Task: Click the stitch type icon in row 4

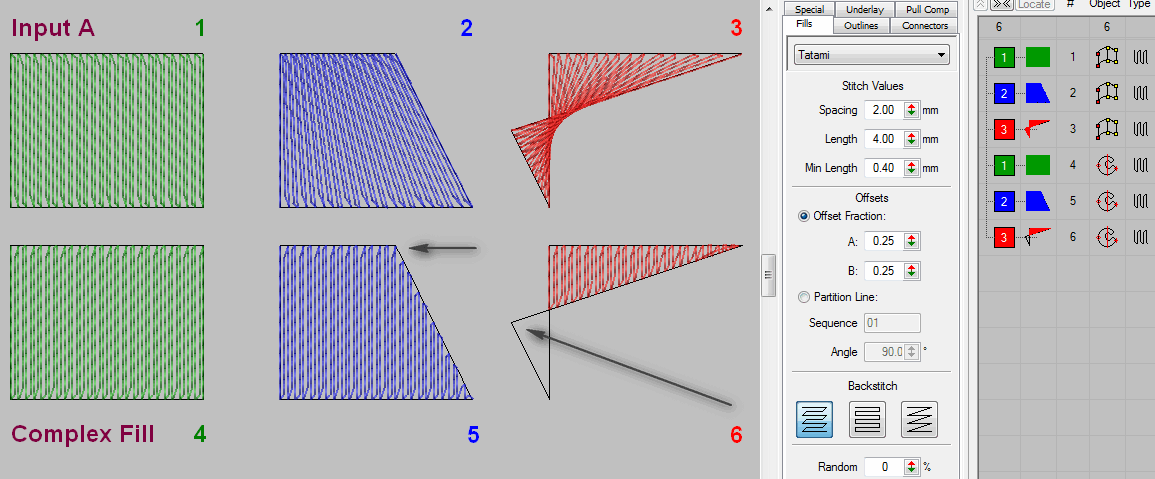Action: (1140, 164)
